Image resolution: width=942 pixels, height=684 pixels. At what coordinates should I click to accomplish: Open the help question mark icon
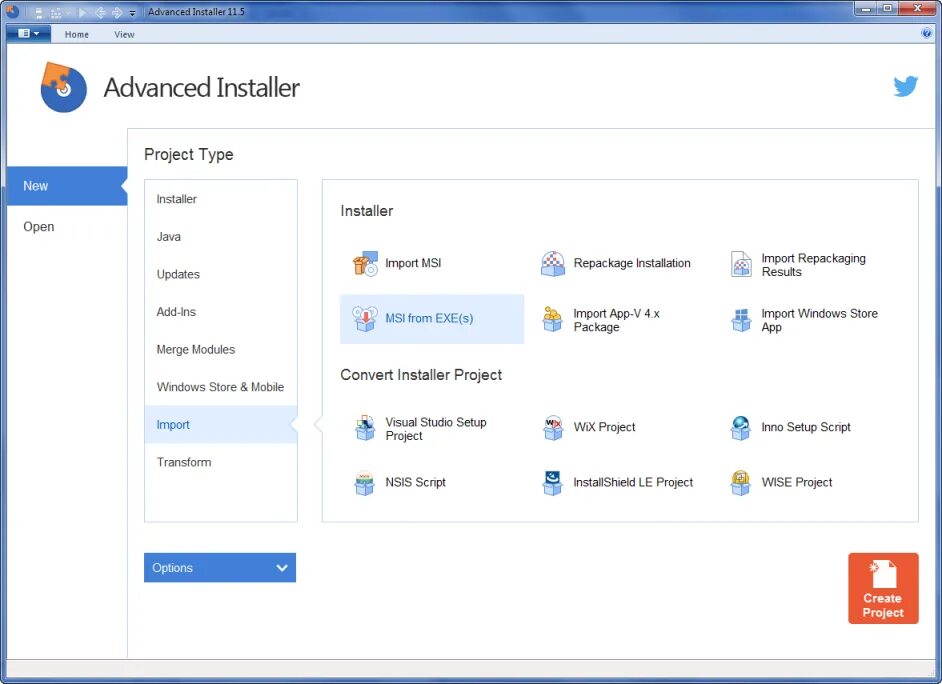coord(926,33)
